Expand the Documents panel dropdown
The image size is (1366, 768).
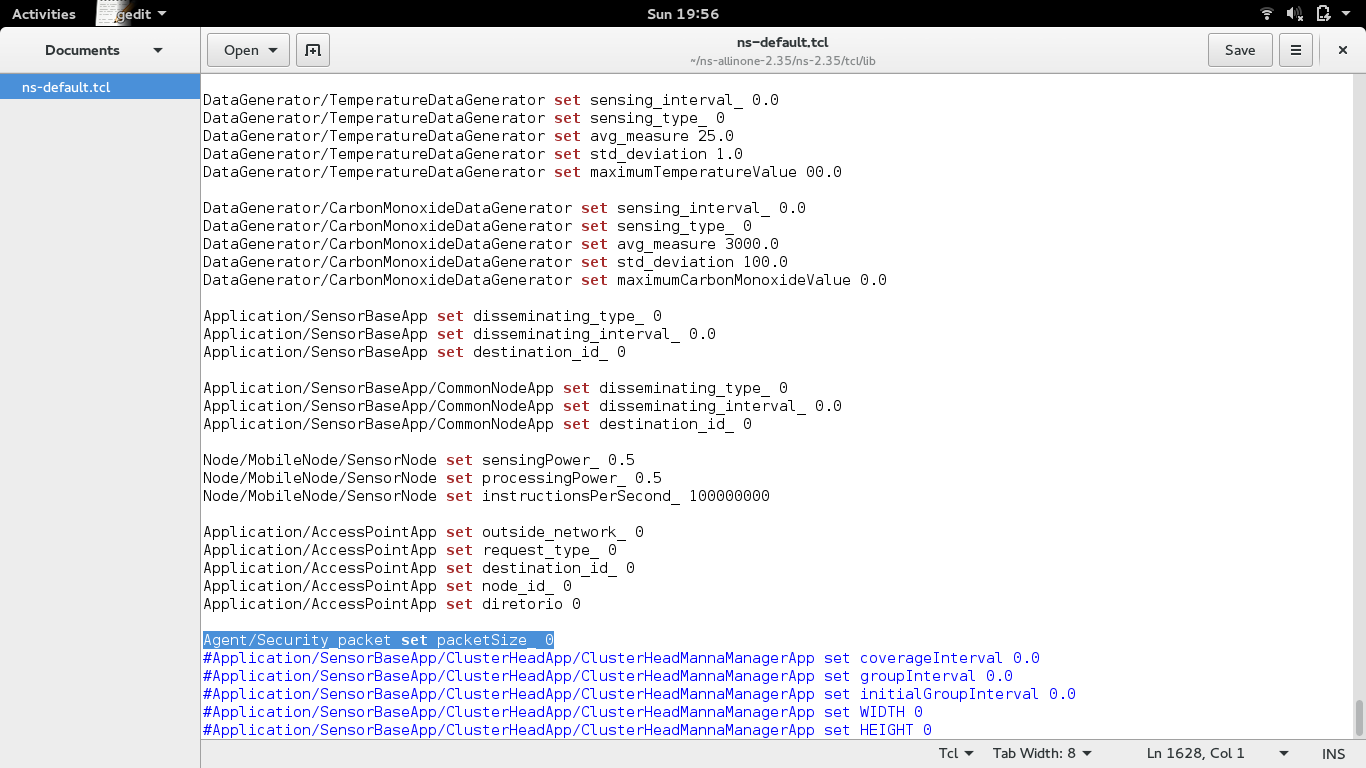pyautogui.click(x=157, y=50)
